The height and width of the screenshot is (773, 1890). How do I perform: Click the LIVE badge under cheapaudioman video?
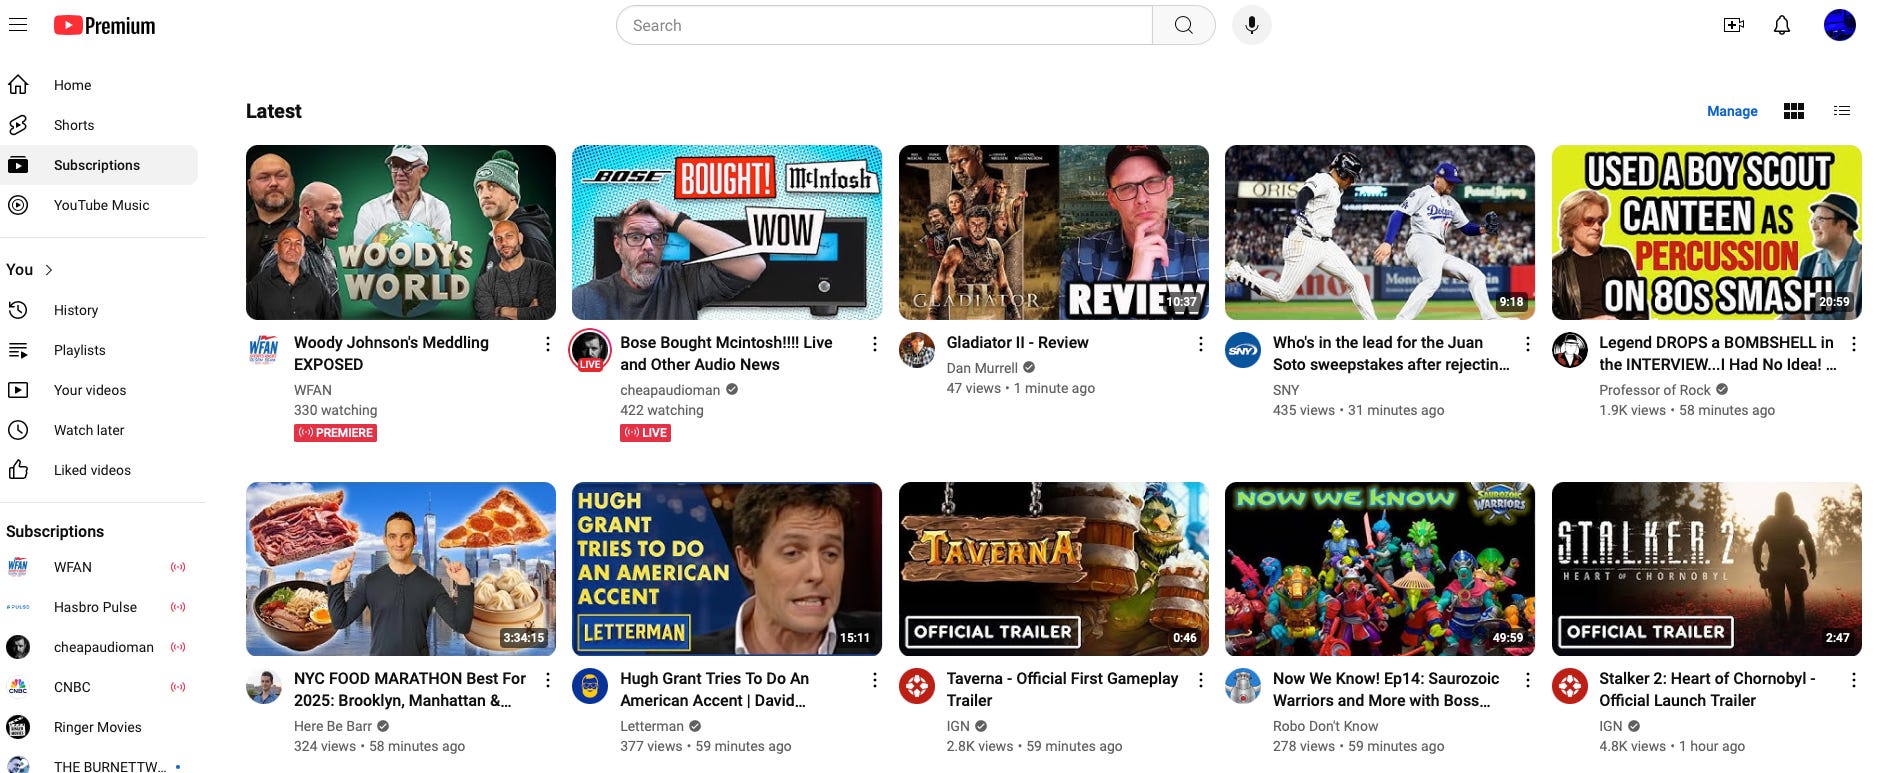tap(645, 433)
